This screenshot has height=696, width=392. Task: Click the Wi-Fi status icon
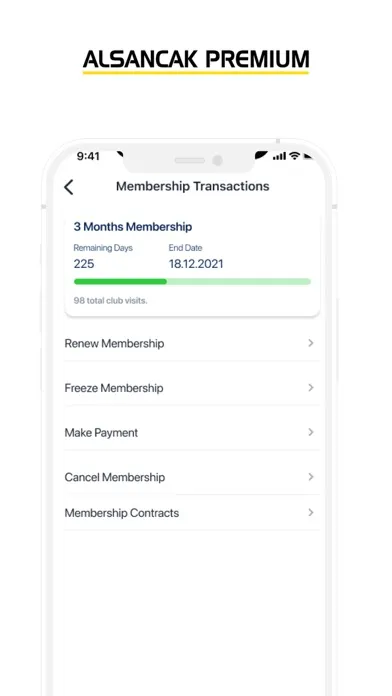(x=294, y=155)
